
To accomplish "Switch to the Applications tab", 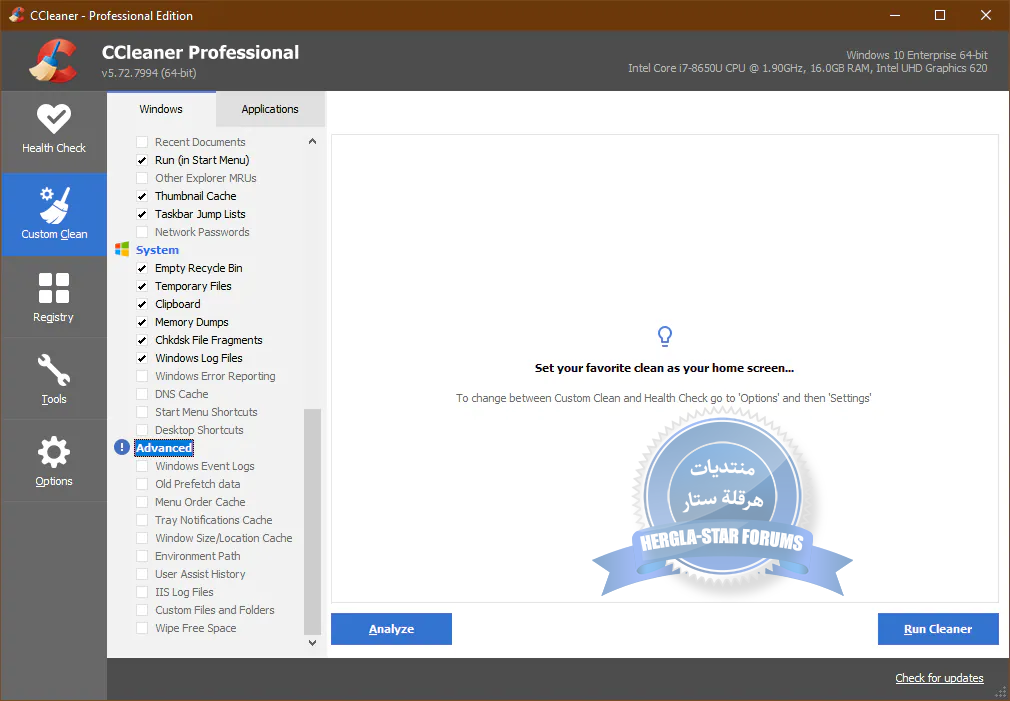I will [x=270, y=109].
